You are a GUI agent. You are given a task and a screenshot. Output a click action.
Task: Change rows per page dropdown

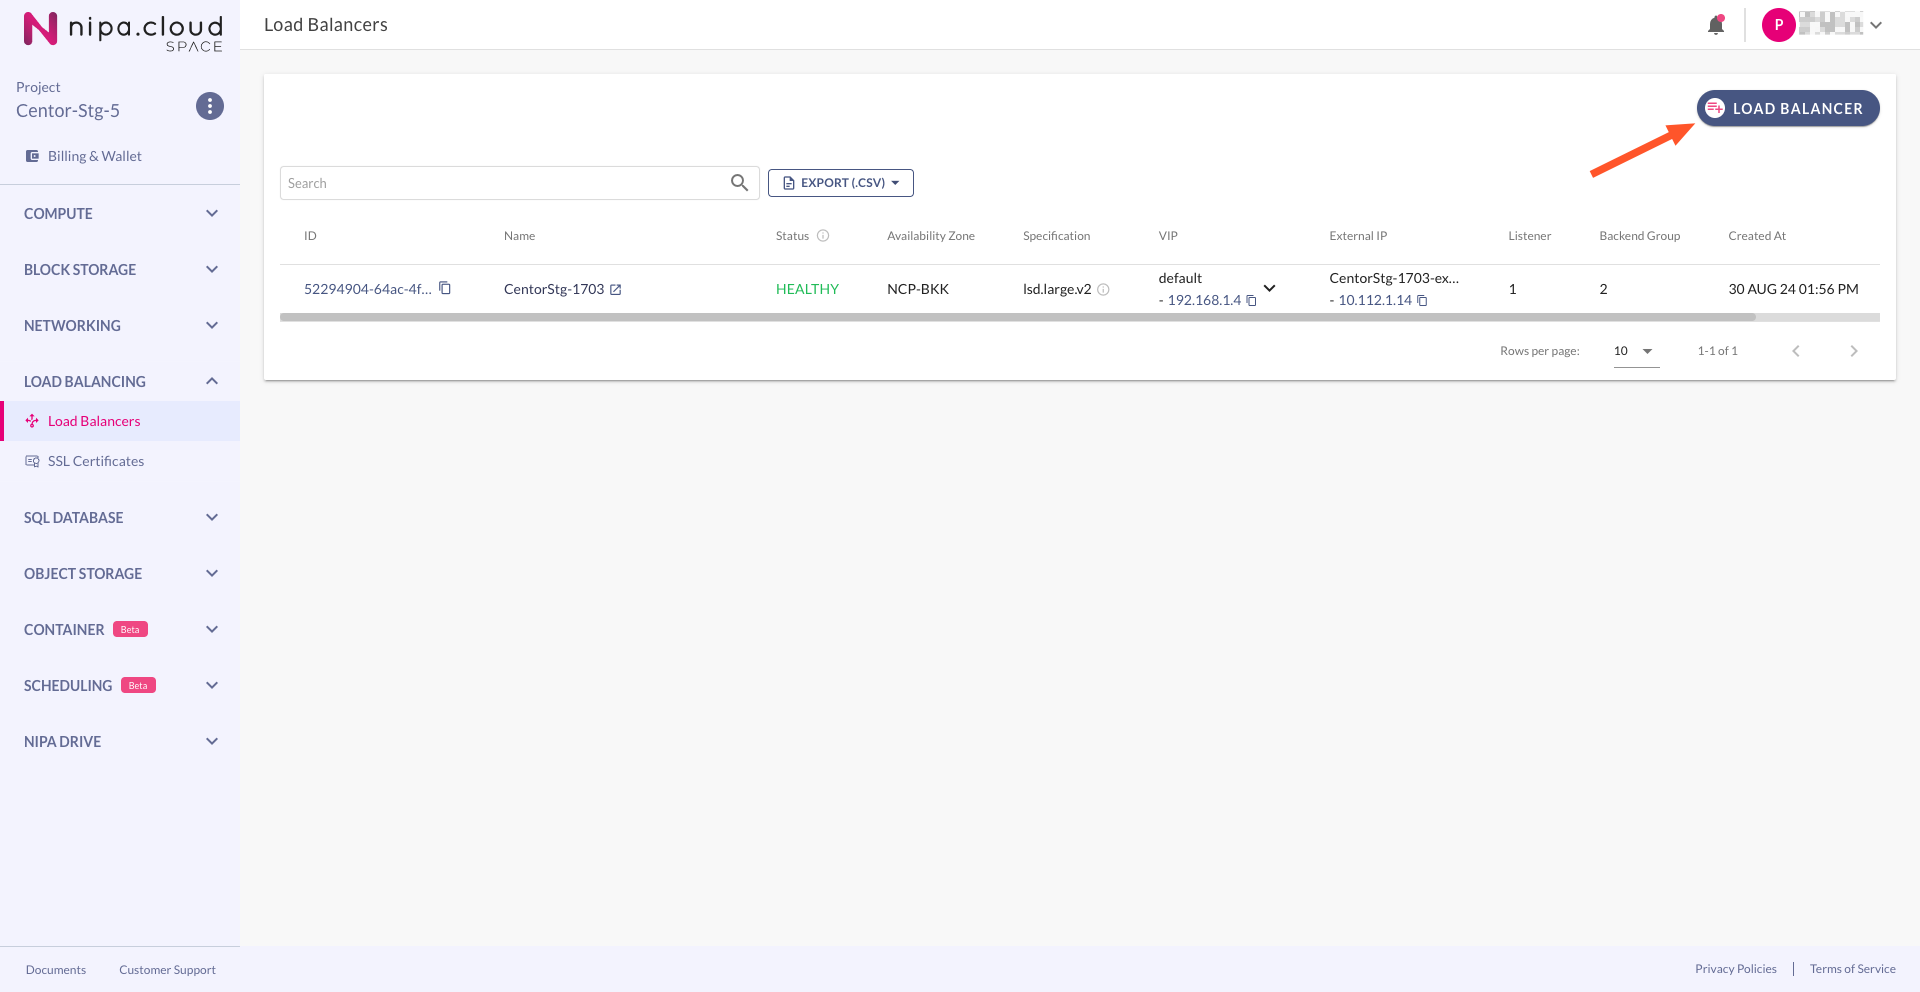pyautogui.click(x=1635, y=351)
